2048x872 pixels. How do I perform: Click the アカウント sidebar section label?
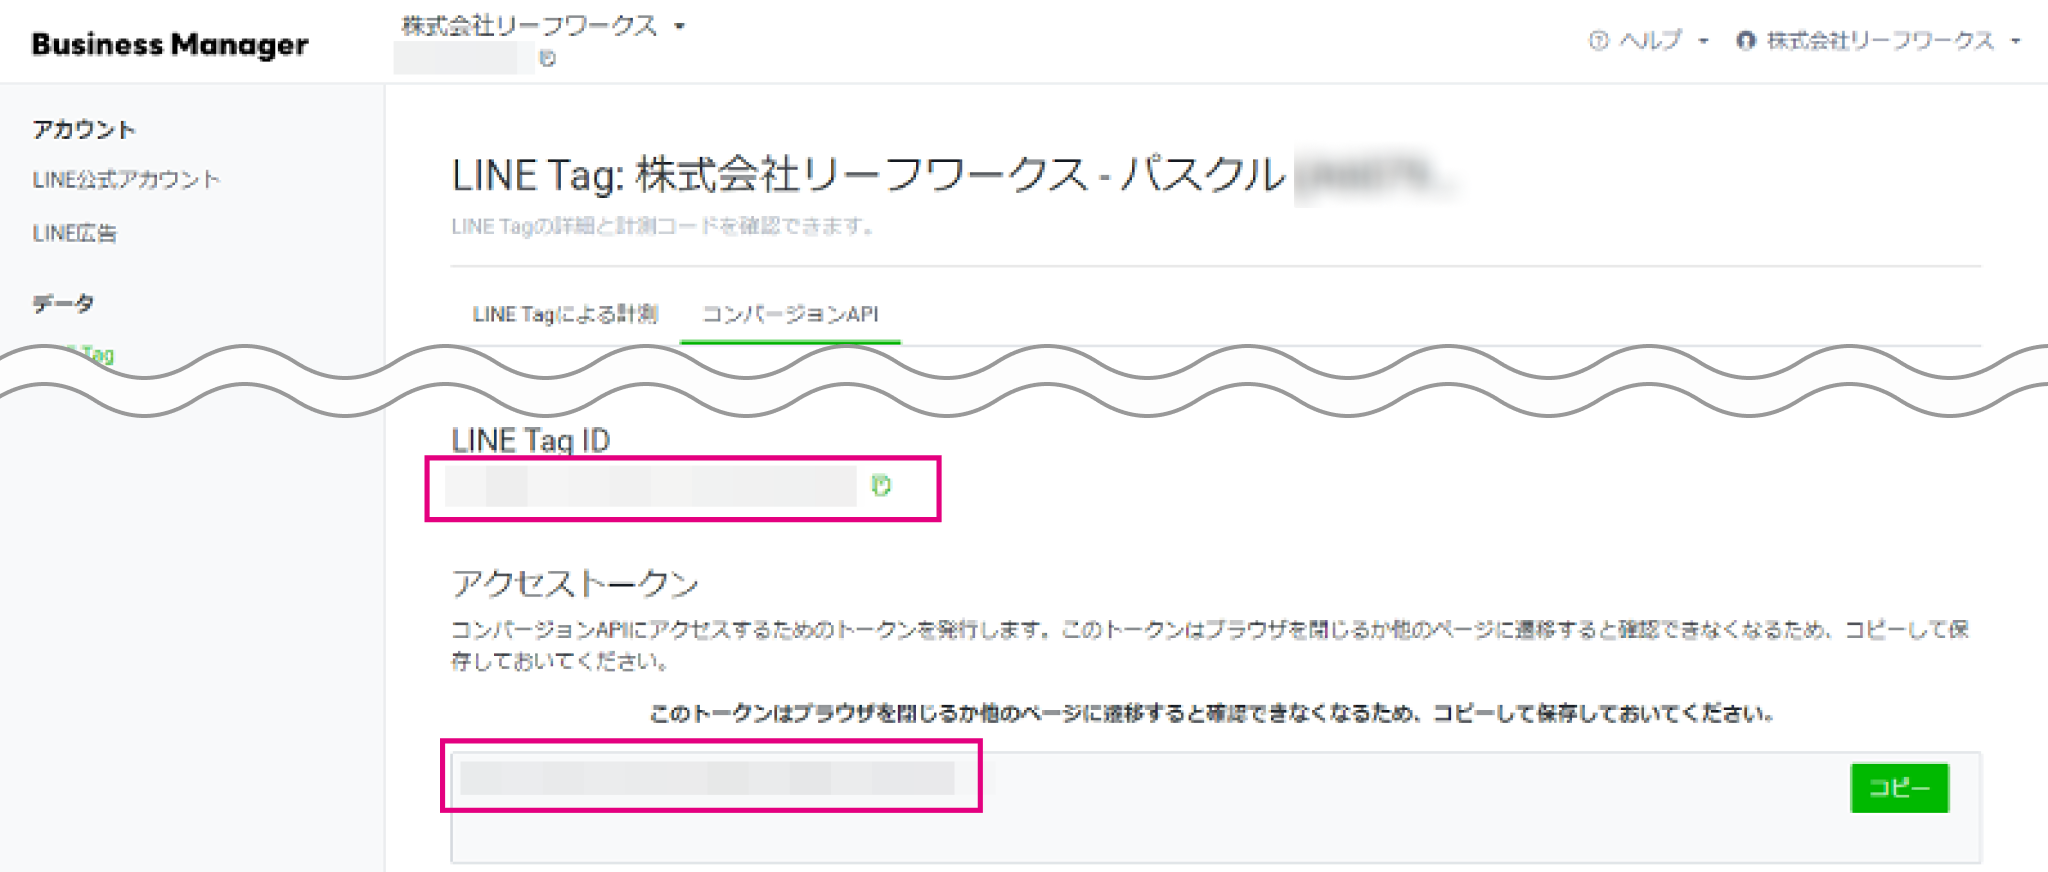pos(84,130)
